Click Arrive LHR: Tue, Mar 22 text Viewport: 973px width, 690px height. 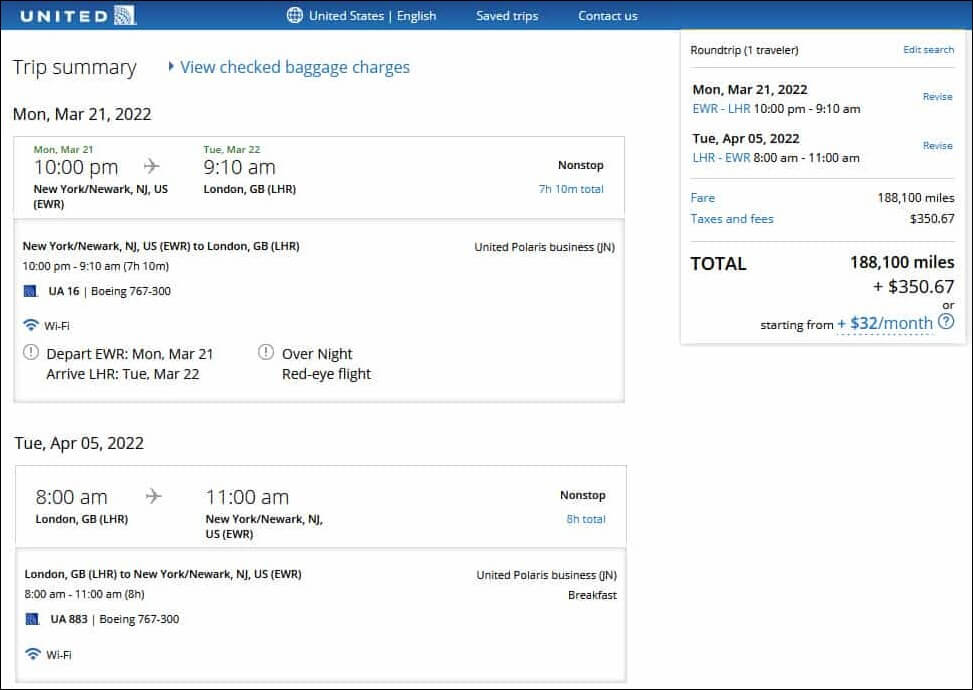[x=123, y=374]
